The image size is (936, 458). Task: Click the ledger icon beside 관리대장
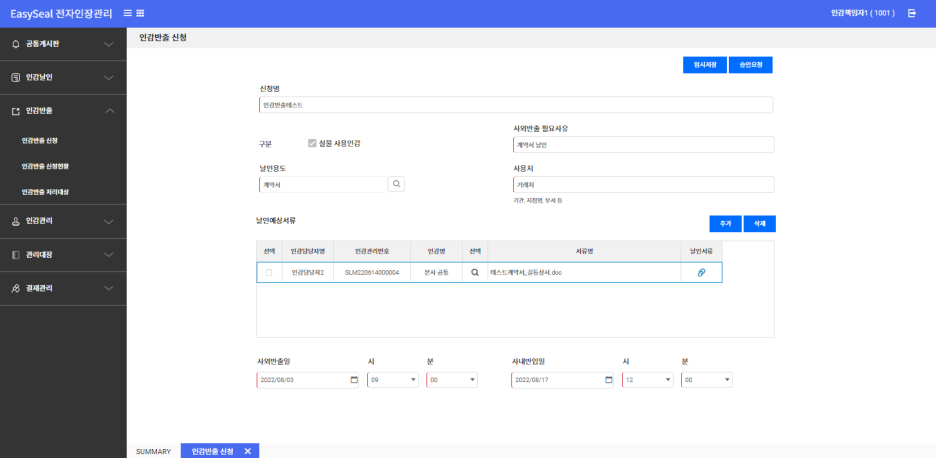(16, 255)
